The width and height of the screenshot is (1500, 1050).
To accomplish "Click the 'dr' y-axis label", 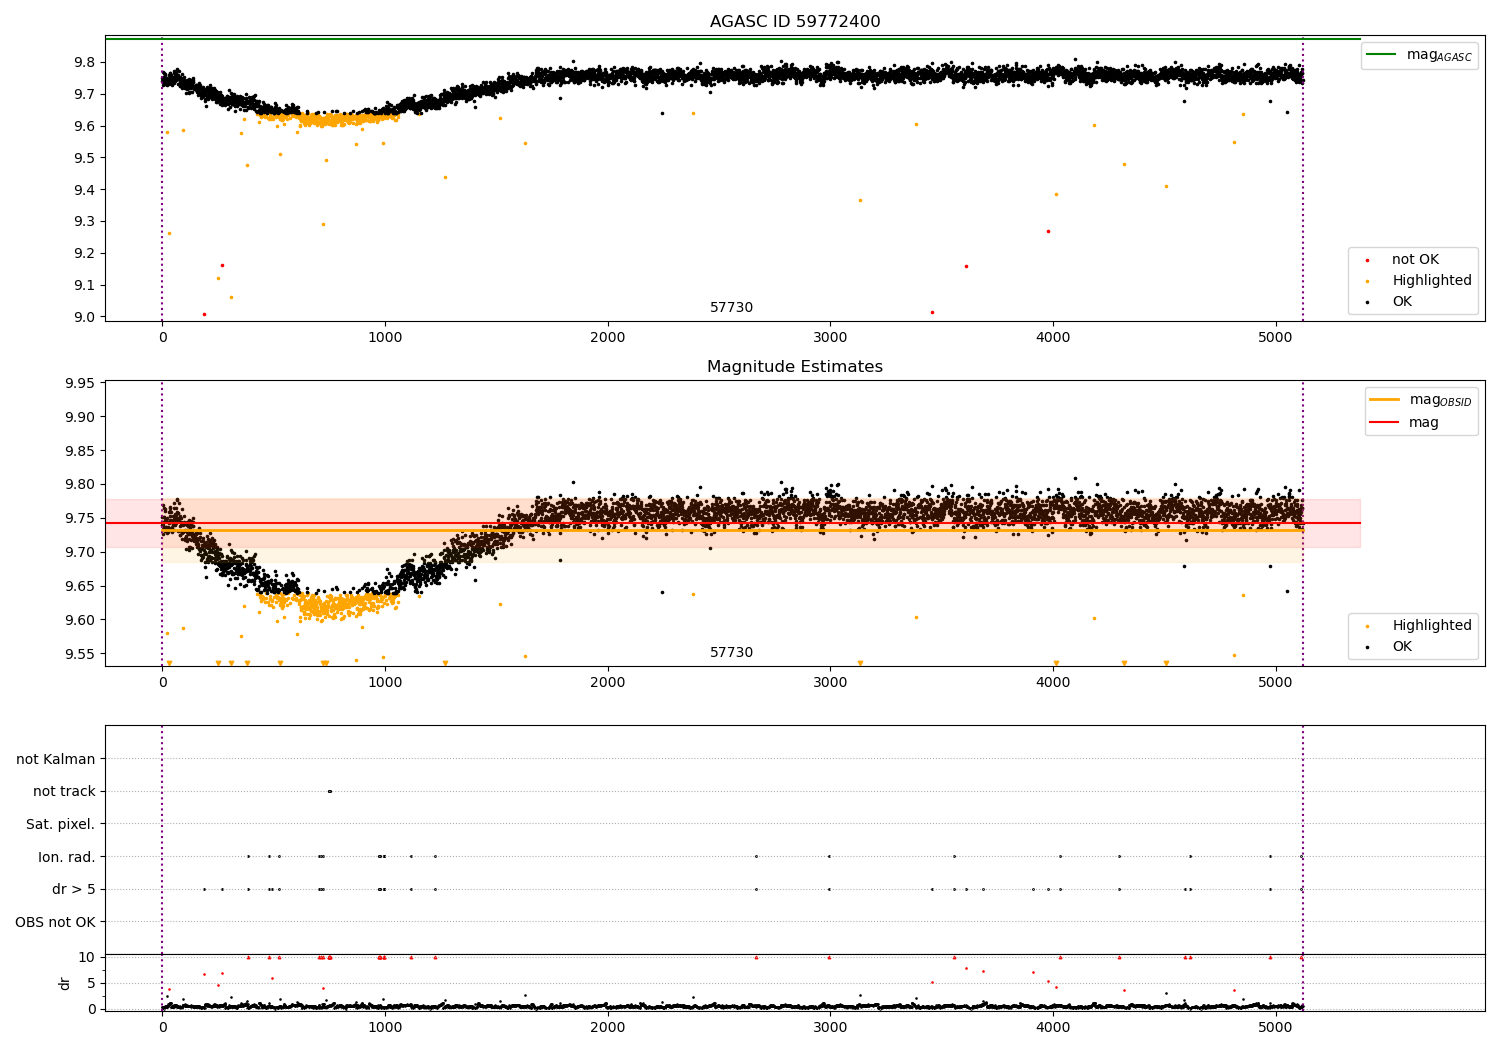I will [x=65, y=983].
